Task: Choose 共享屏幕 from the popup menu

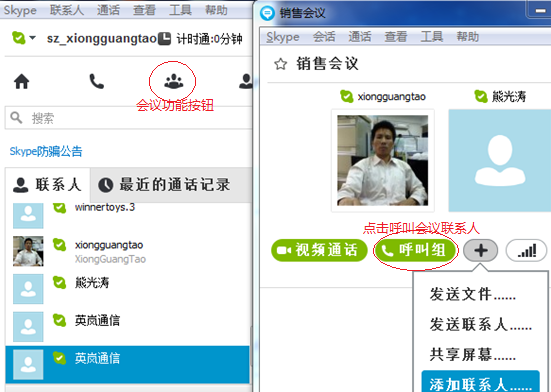Action: pos(473,354)
